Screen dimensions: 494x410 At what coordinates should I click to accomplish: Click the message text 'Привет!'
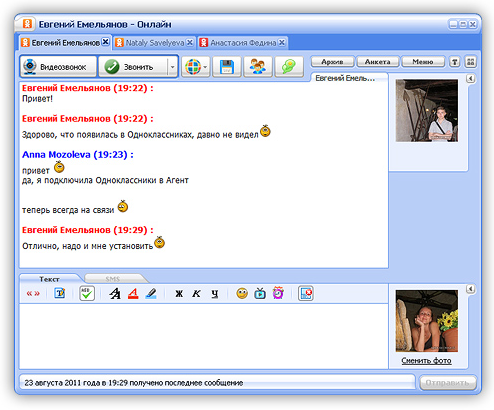click(x=37, y=99)
